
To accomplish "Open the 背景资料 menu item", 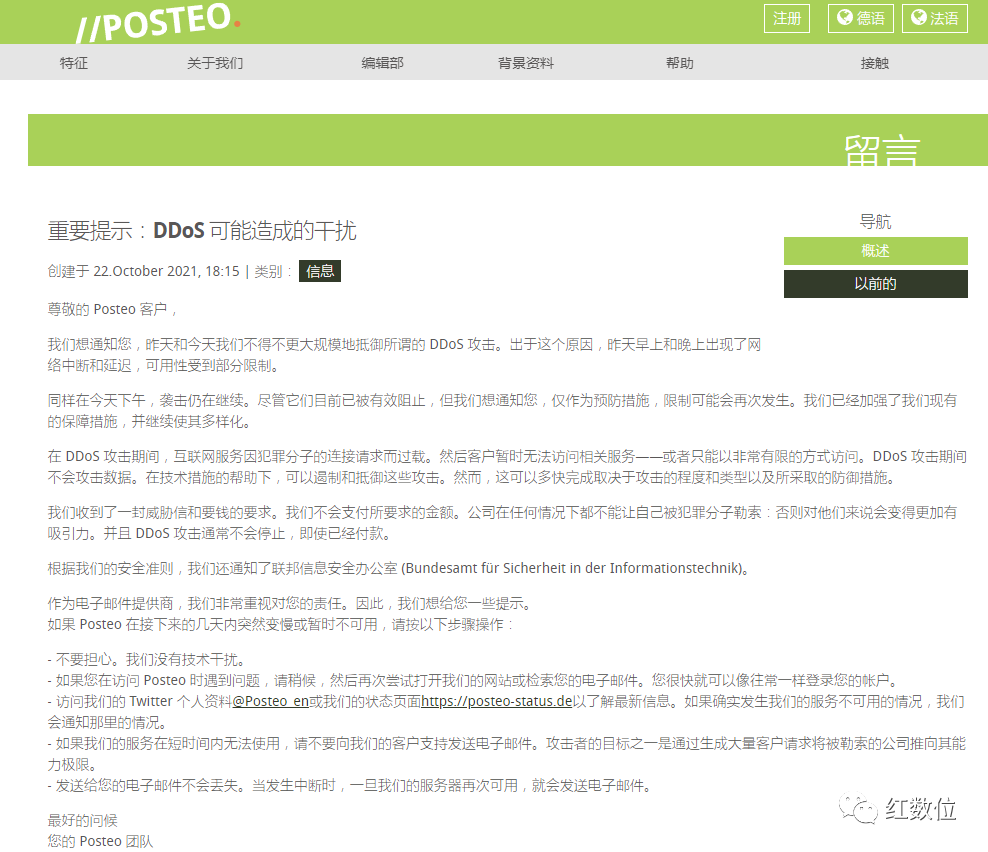I will click(526, 63).
